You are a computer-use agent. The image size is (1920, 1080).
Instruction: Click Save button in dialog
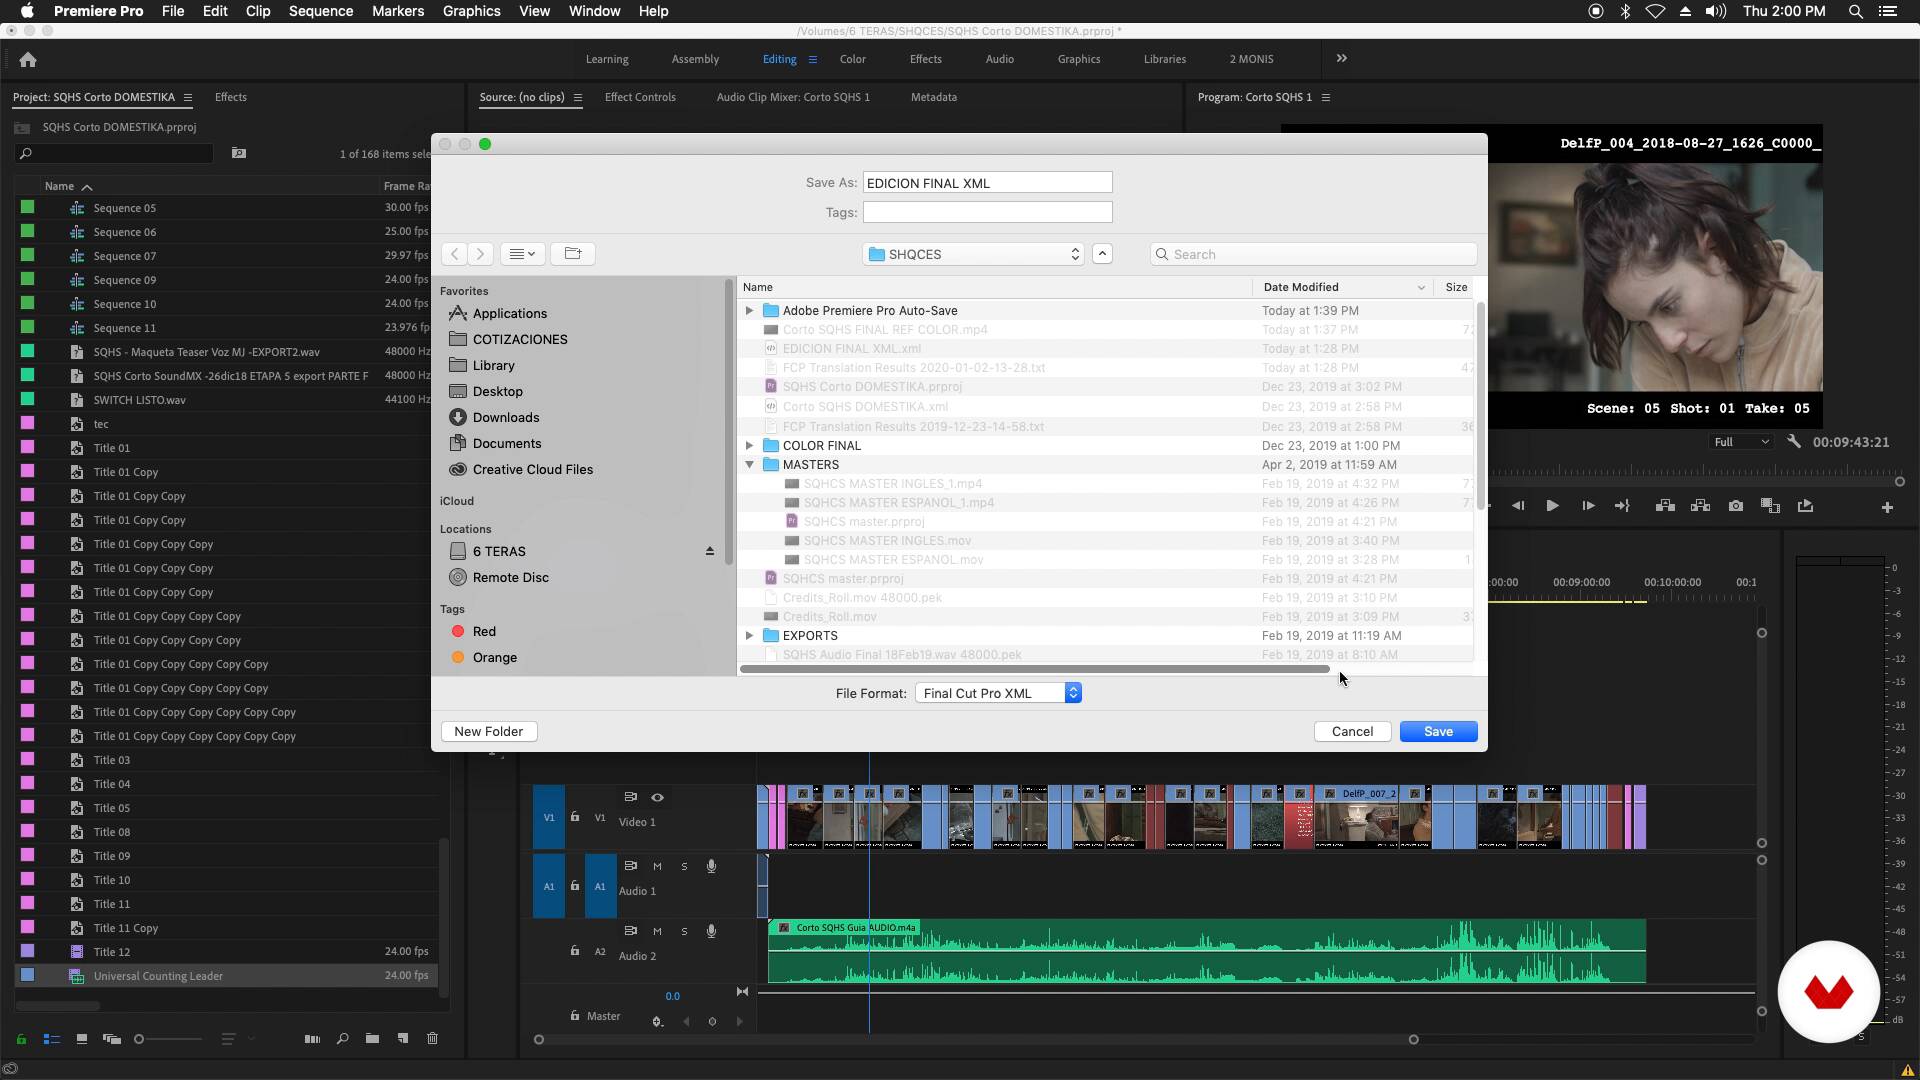coord(1438,732)
